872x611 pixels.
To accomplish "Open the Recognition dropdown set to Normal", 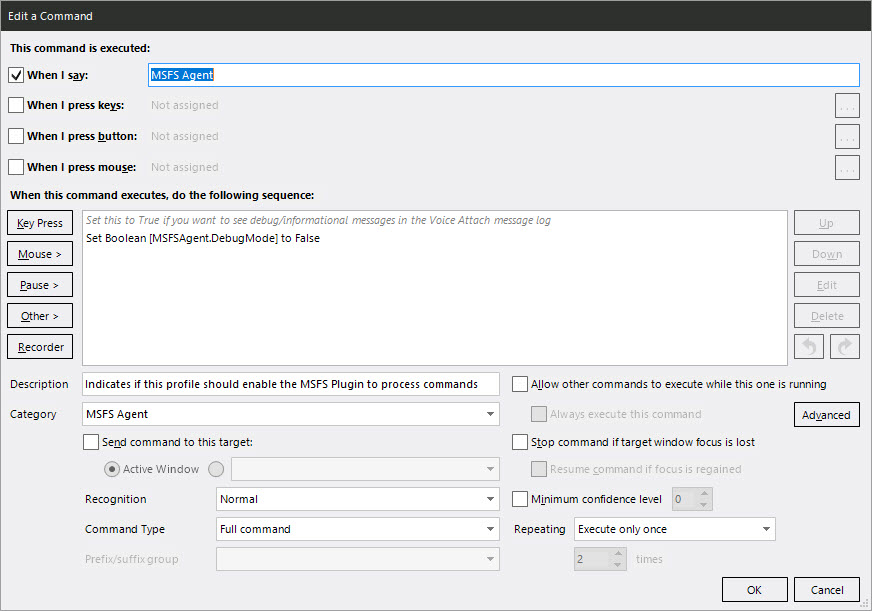I will [358, 499].
